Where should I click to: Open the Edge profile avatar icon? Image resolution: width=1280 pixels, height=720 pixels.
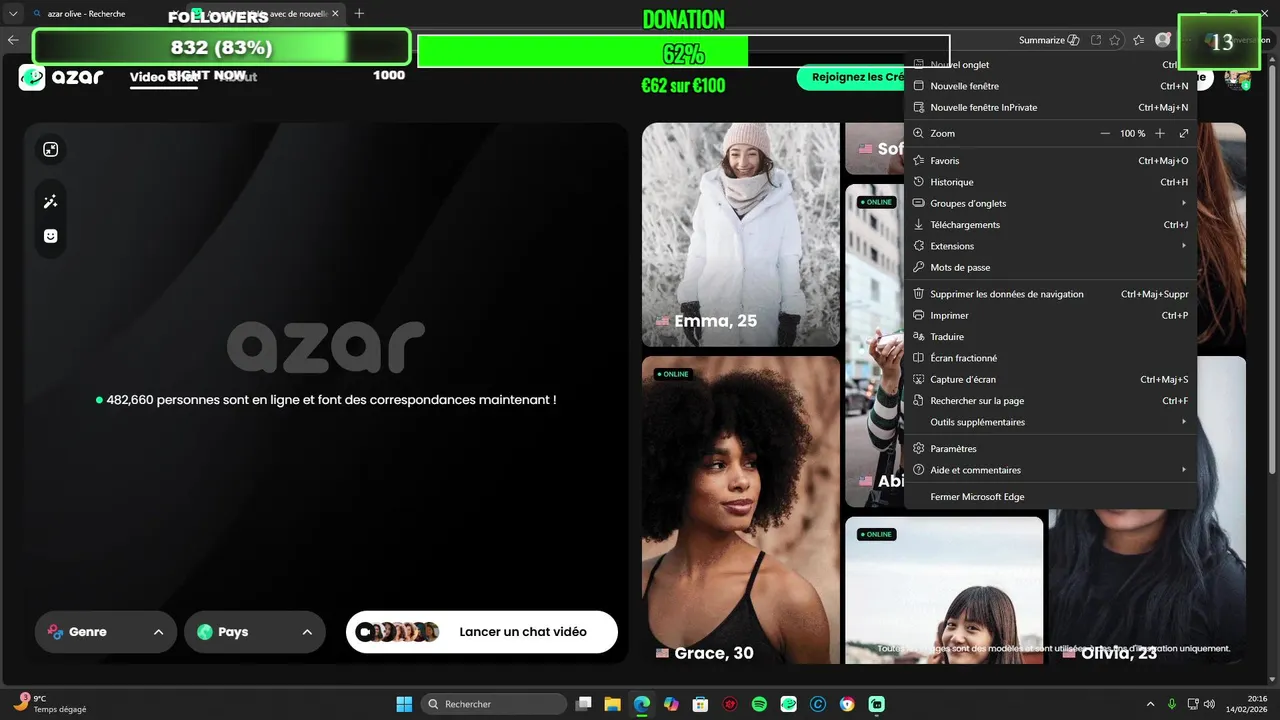point(1162,40)
